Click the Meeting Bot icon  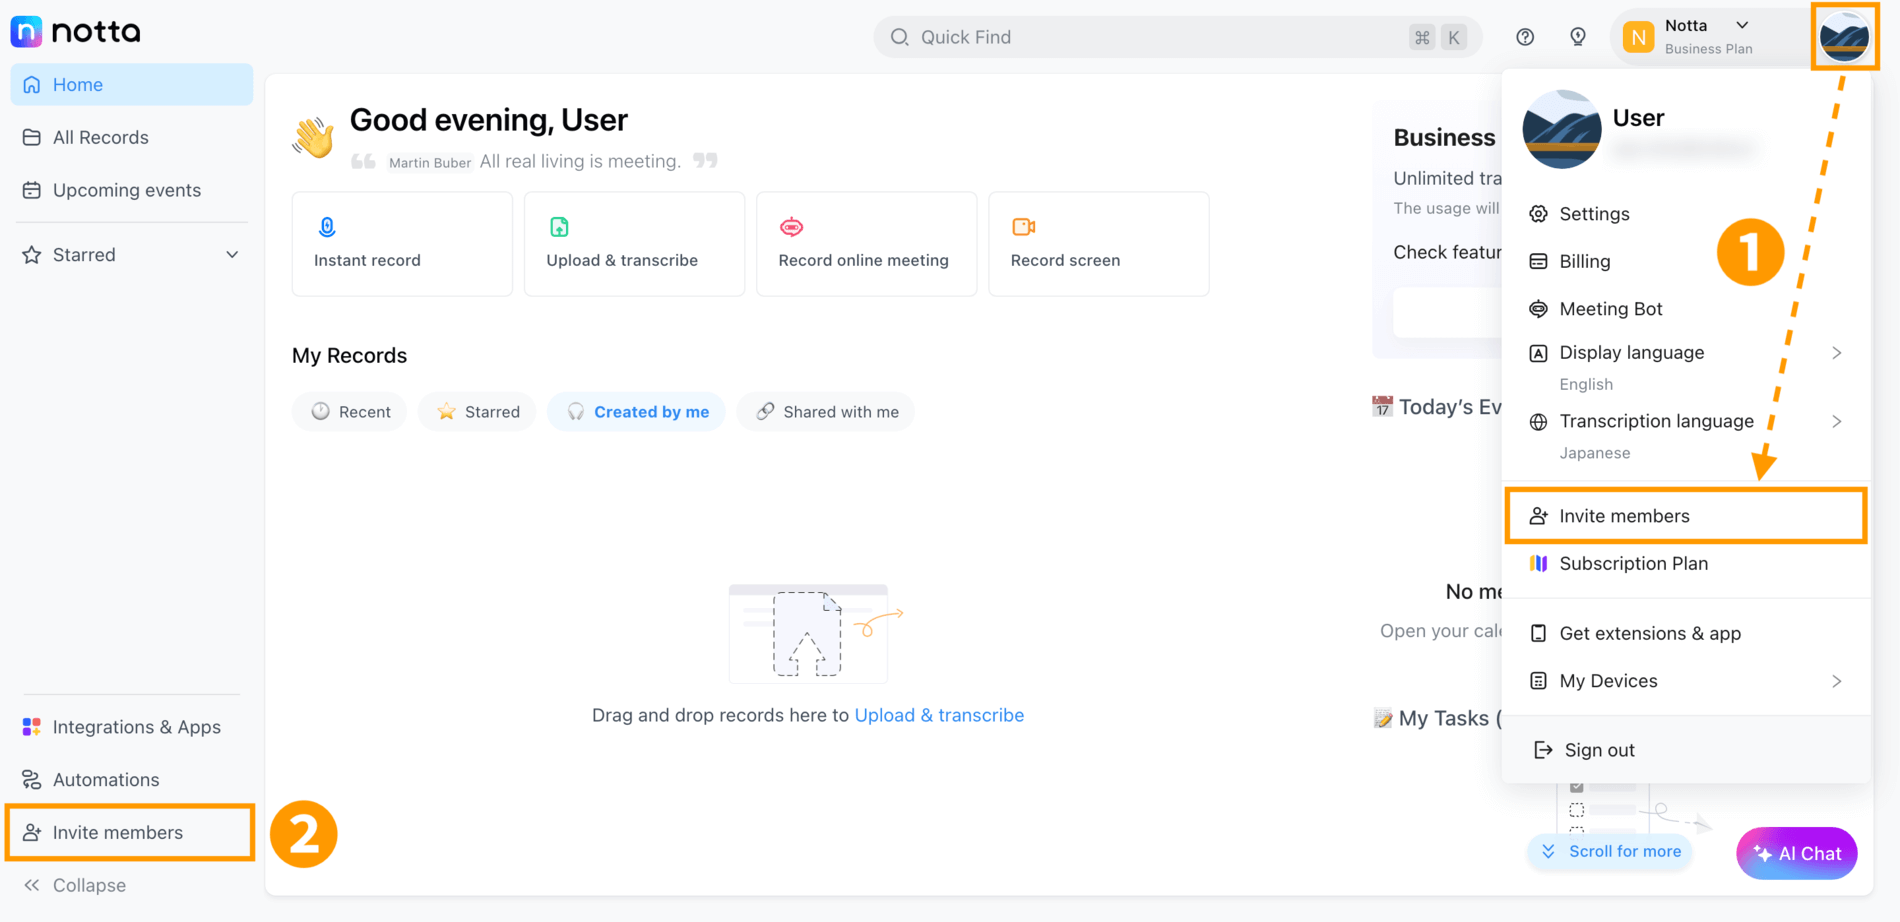tap(1538, 309)
